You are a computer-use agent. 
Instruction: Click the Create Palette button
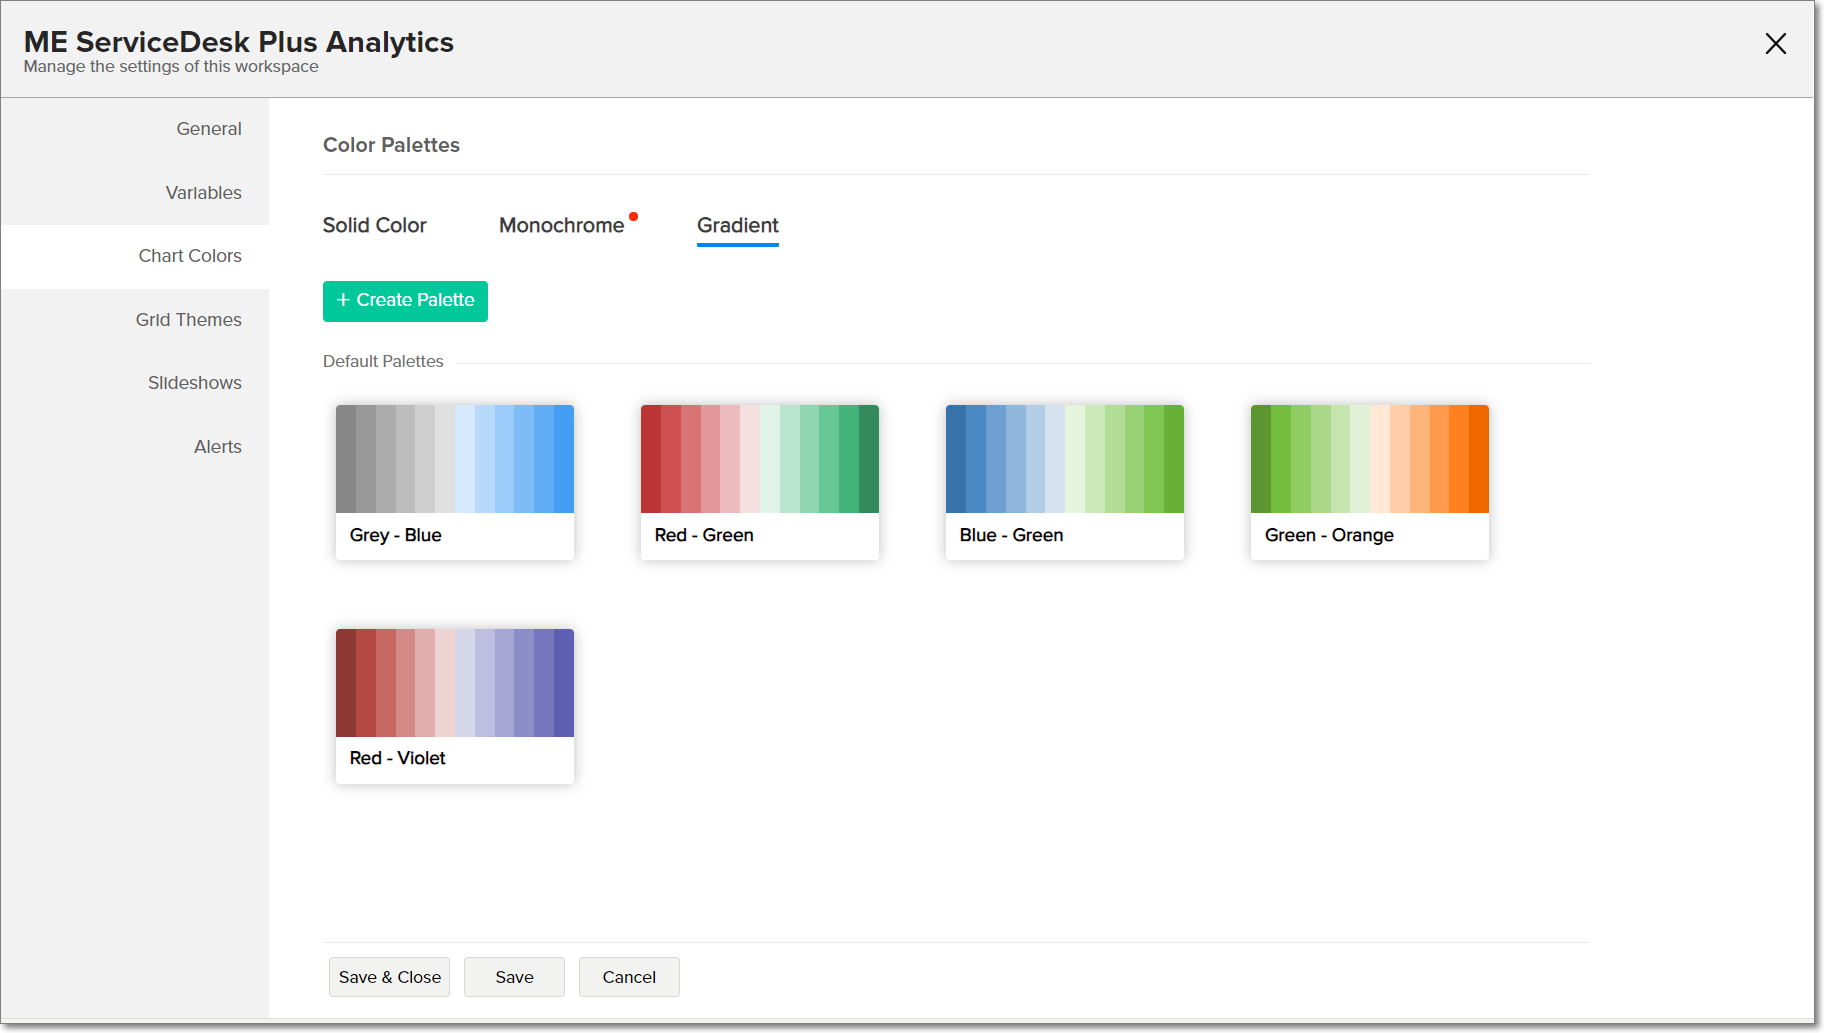(405, 301)
